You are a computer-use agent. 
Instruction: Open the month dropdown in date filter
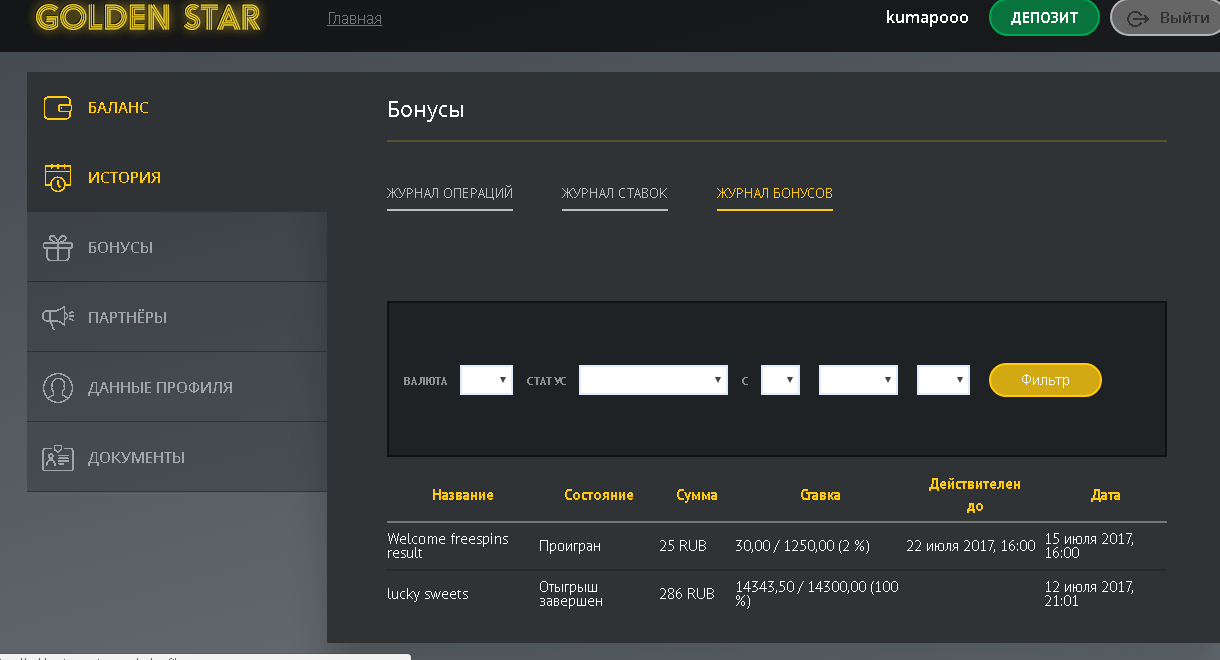[x=858, y=380]
